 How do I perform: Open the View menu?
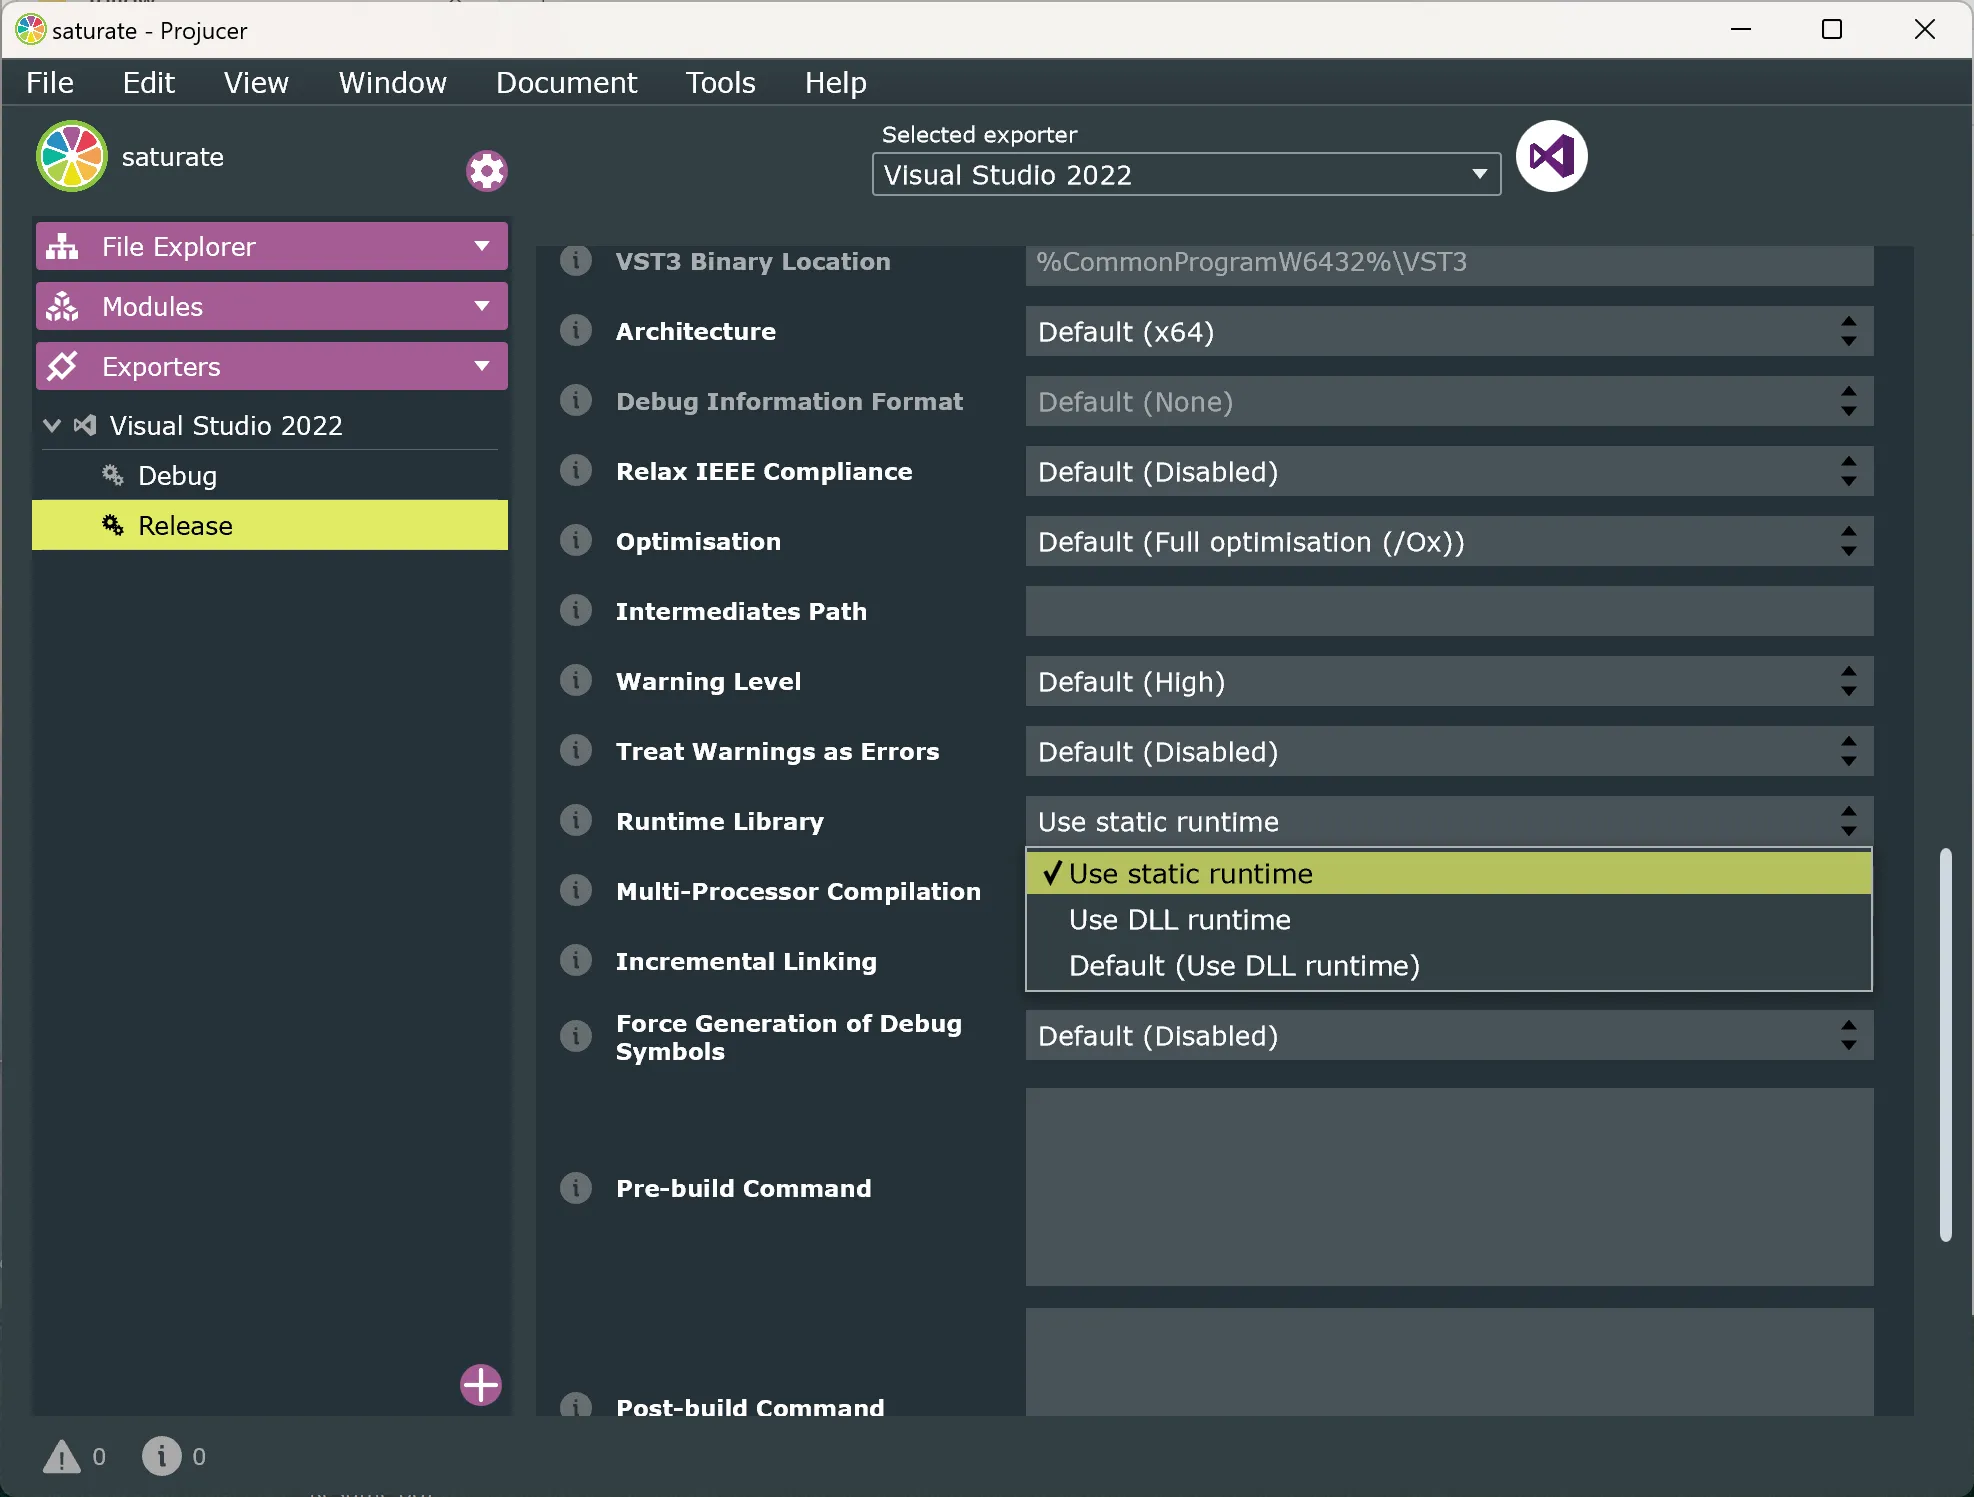[x=256, y=82]
